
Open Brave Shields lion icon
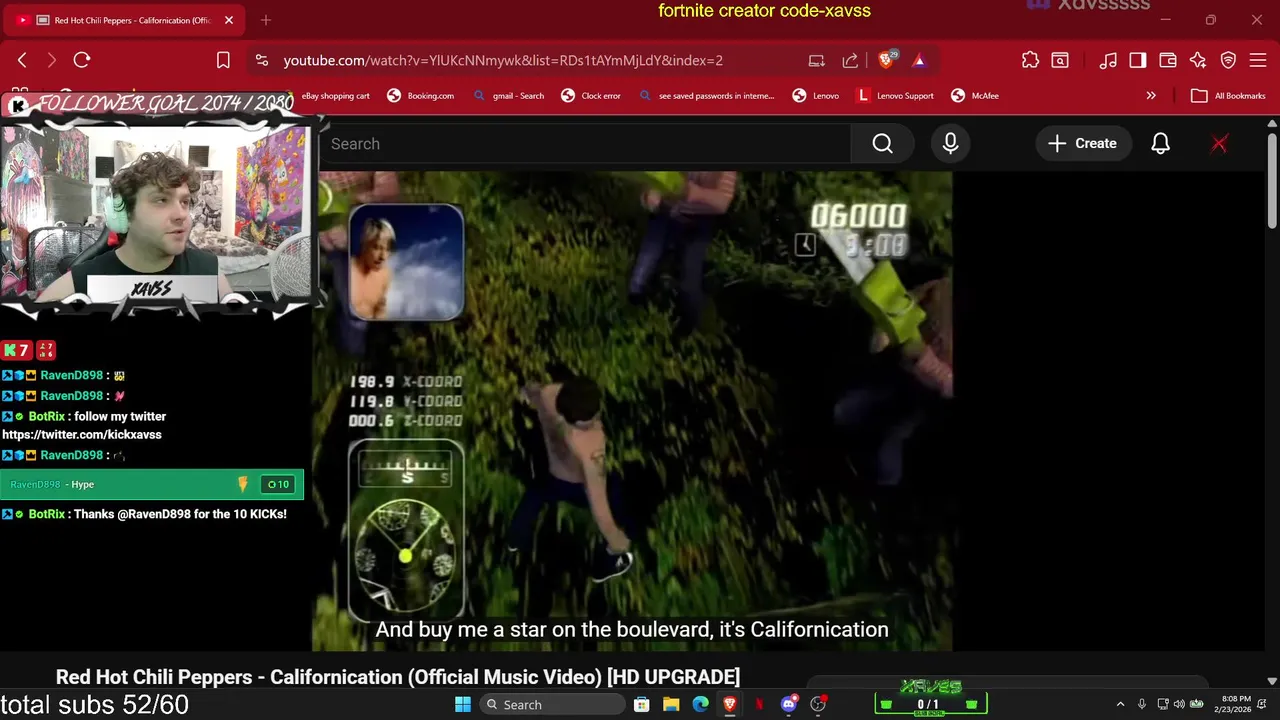coord(886,60)
